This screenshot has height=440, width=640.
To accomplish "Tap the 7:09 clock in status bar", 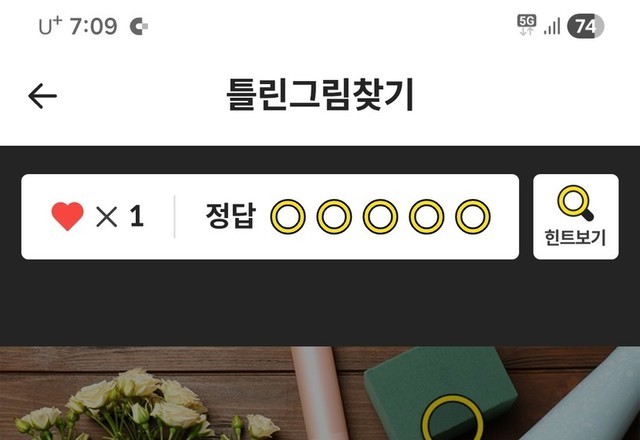I will tap(93, 27).
